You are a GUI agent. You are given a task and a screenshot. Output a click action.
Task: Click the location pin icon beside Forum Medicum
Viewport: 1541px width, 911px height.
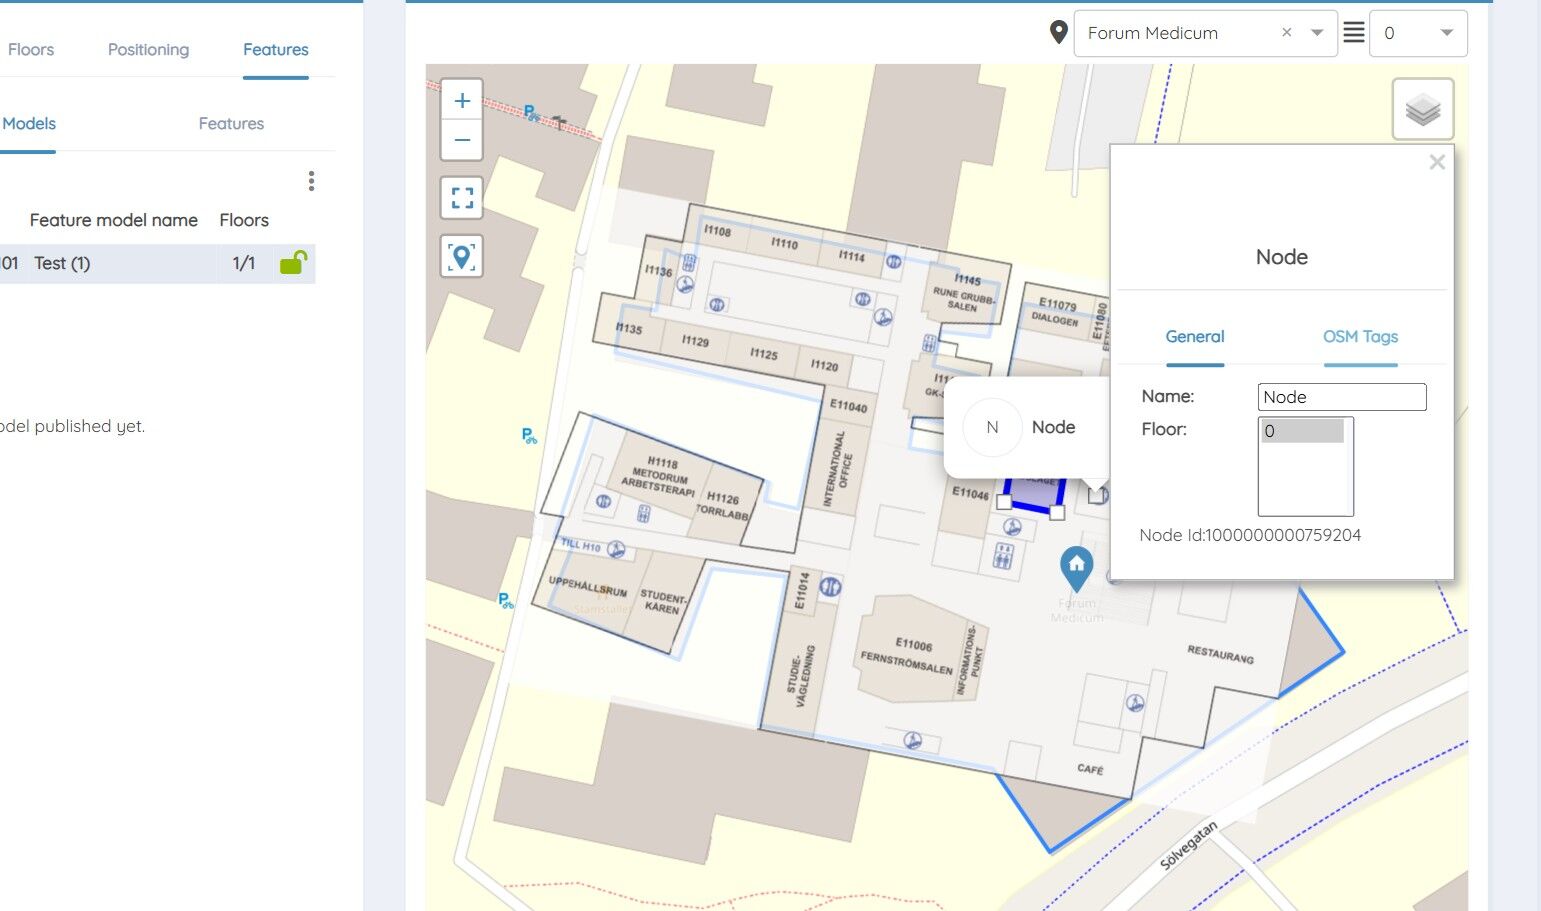[1059, 32]
